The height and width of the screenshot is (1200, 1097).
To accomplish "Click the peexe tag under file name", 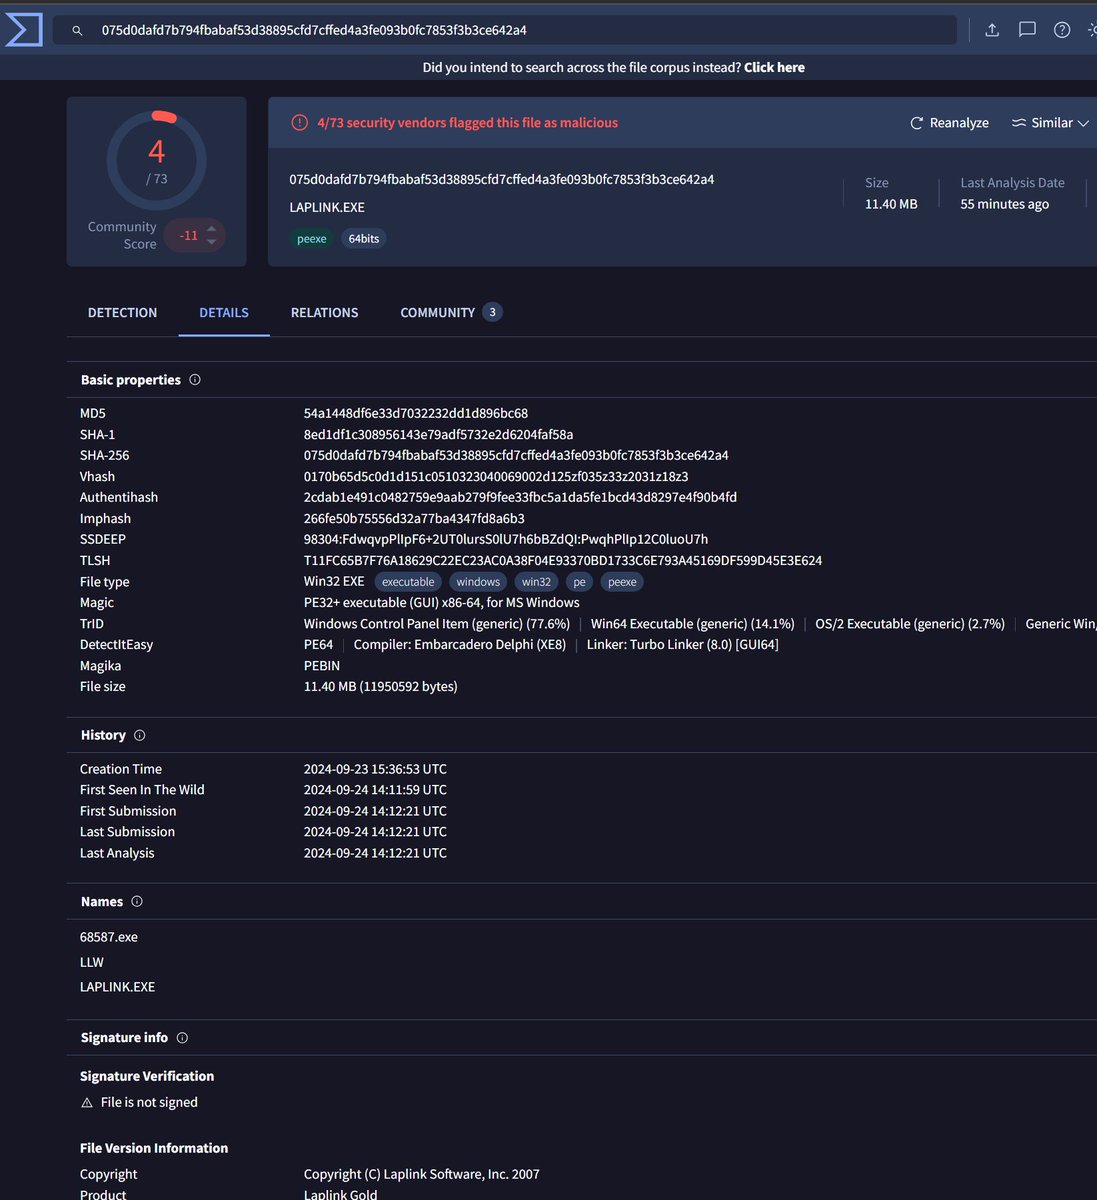I will coord(312,239).
